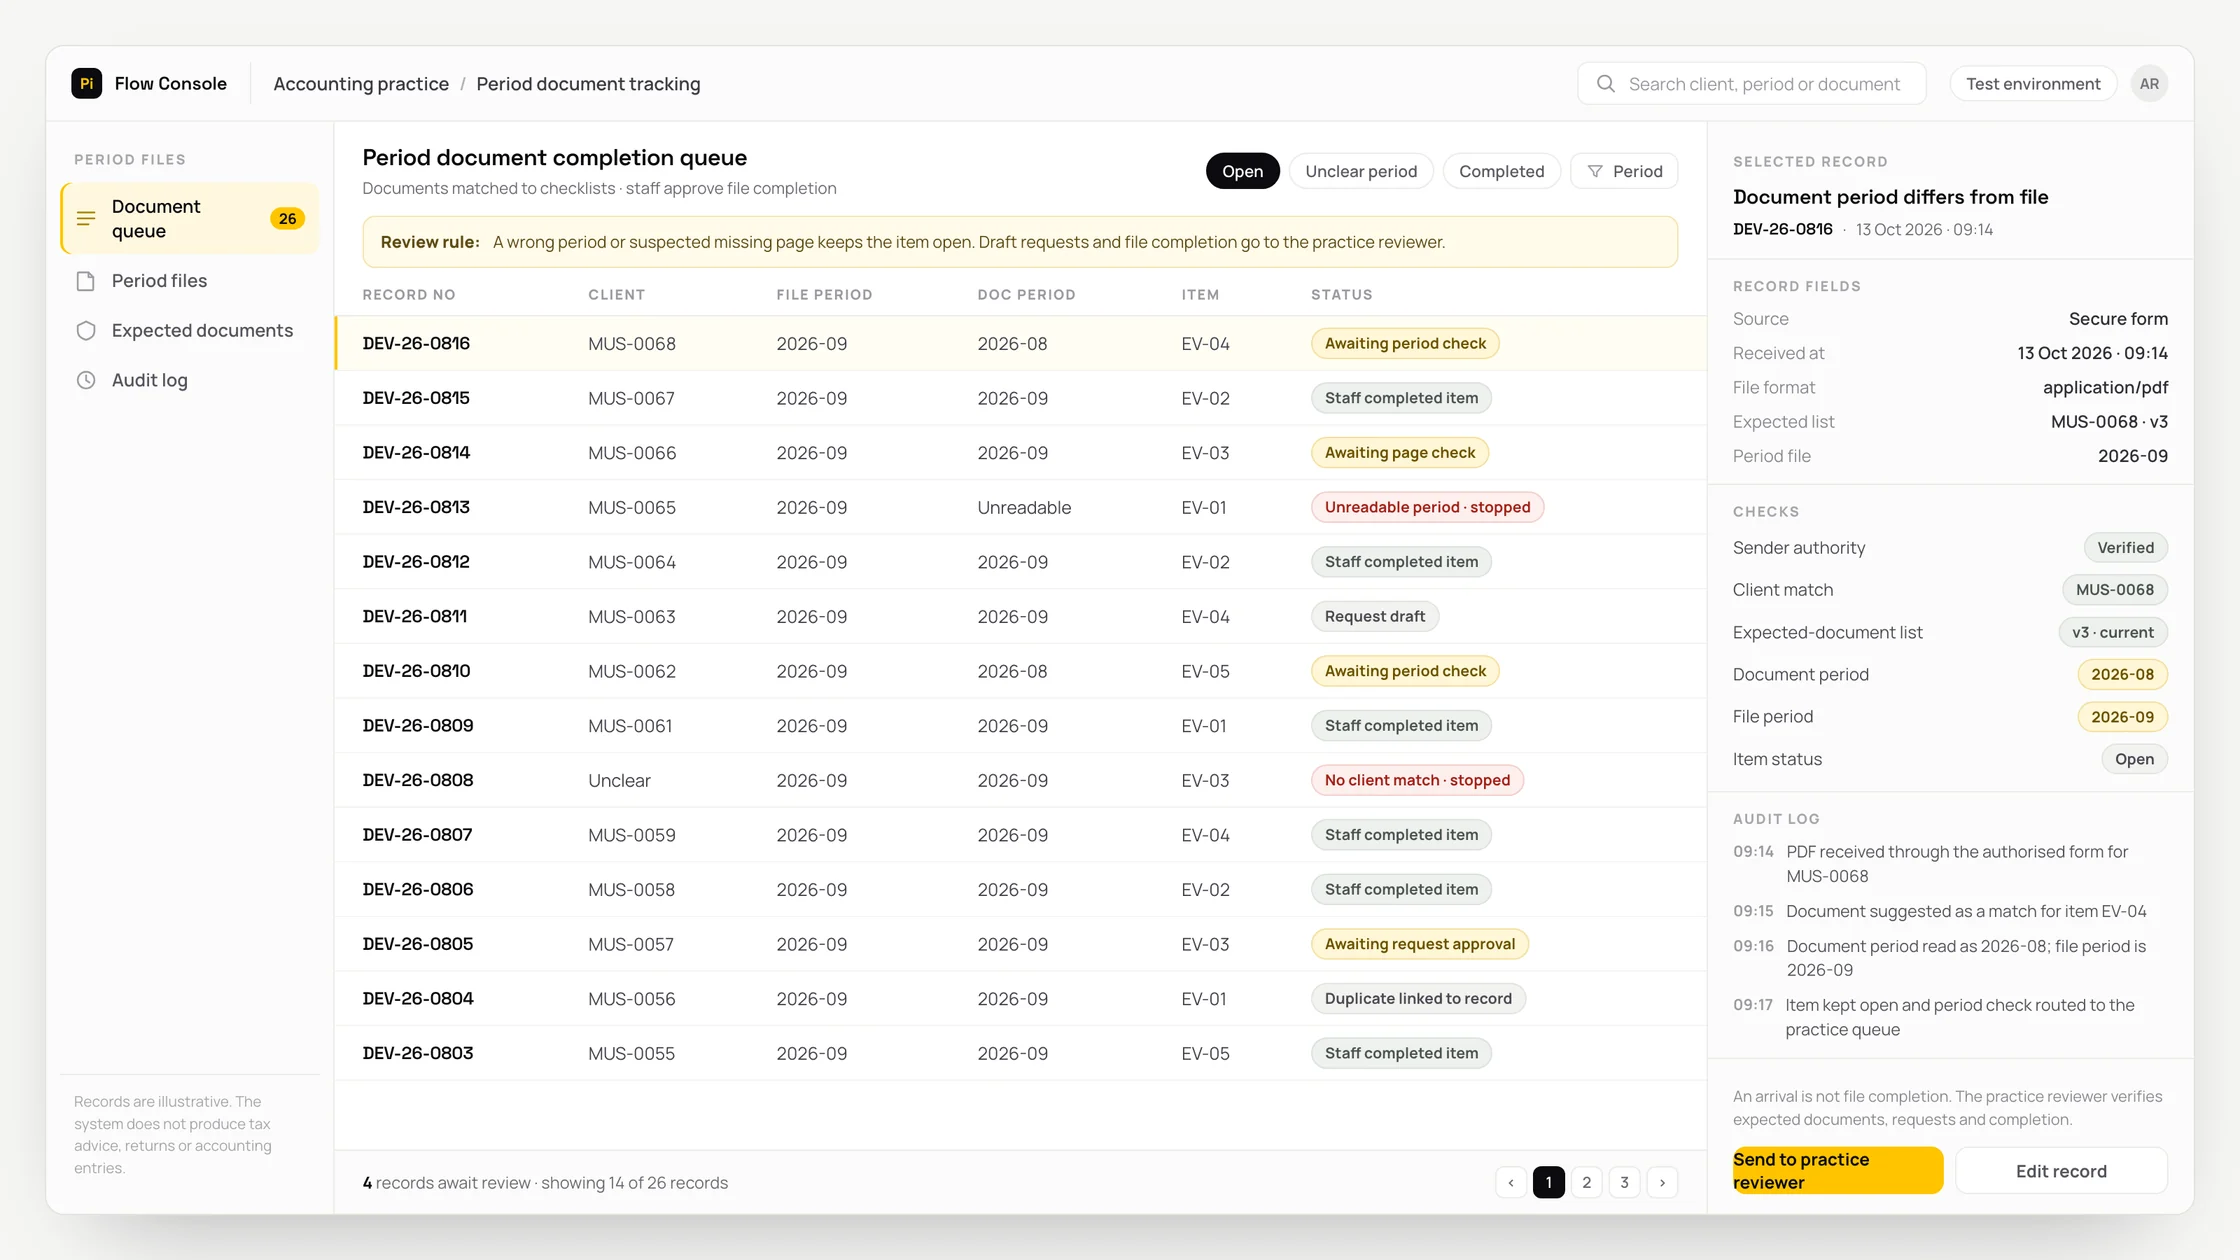Click Send to practice reviewer button
Image resolution: width=2240 pixels, height=1260 pixels.
pyautogui.click(x=1837, y=1170)
